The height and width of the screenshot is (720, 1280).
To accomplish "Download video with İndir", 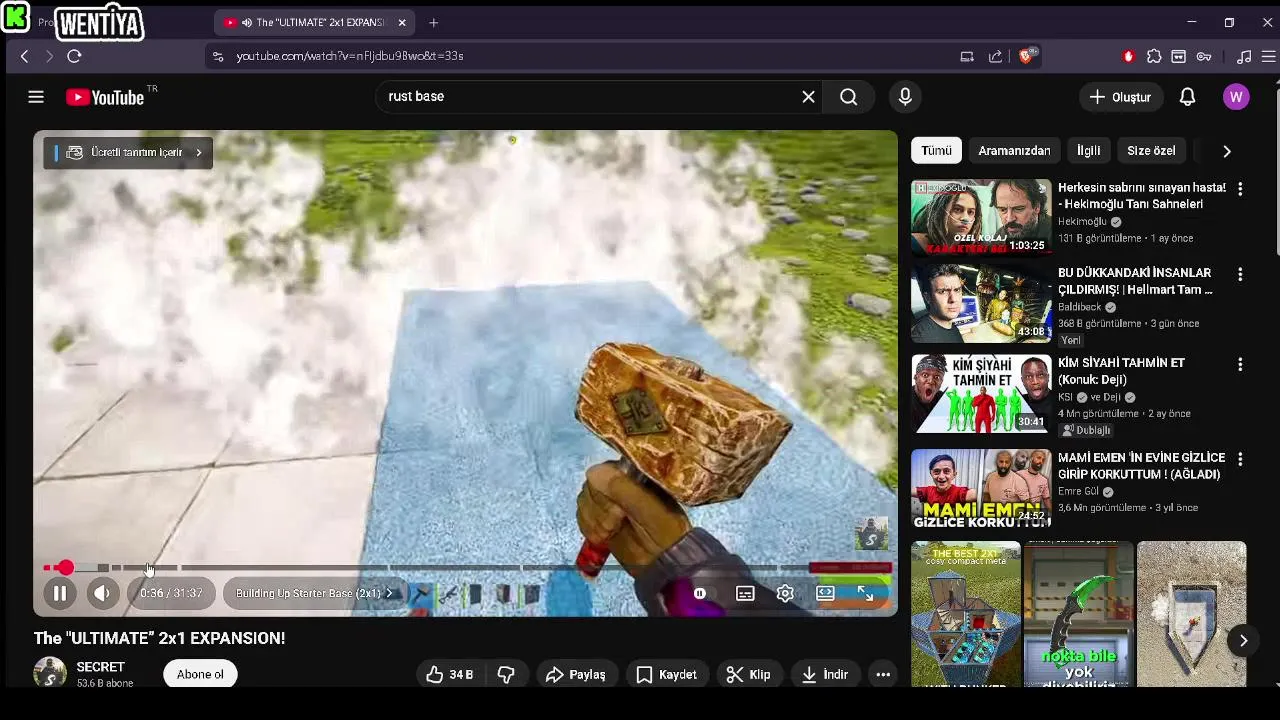I will 825,675.
